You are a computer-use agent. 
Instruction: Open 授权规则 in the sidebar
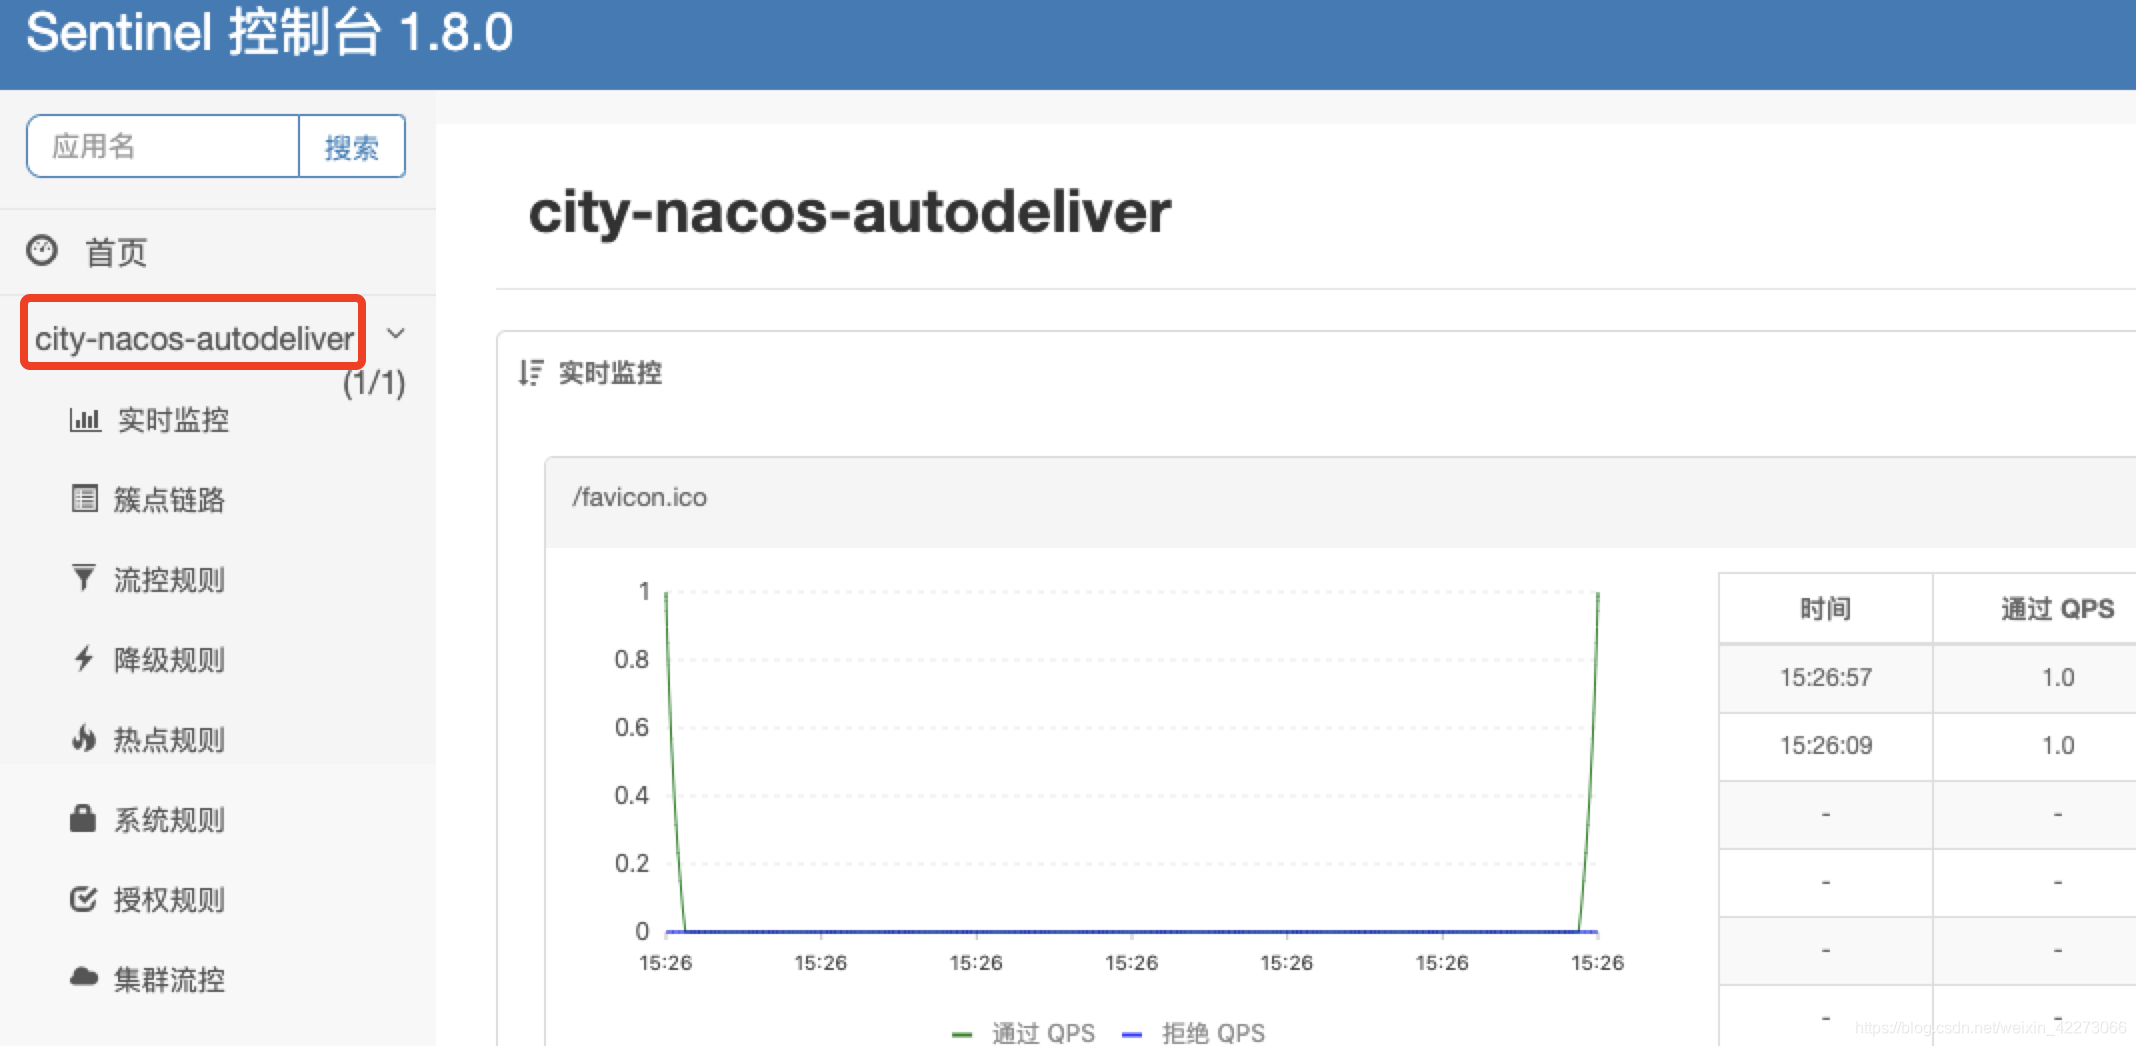169,899
